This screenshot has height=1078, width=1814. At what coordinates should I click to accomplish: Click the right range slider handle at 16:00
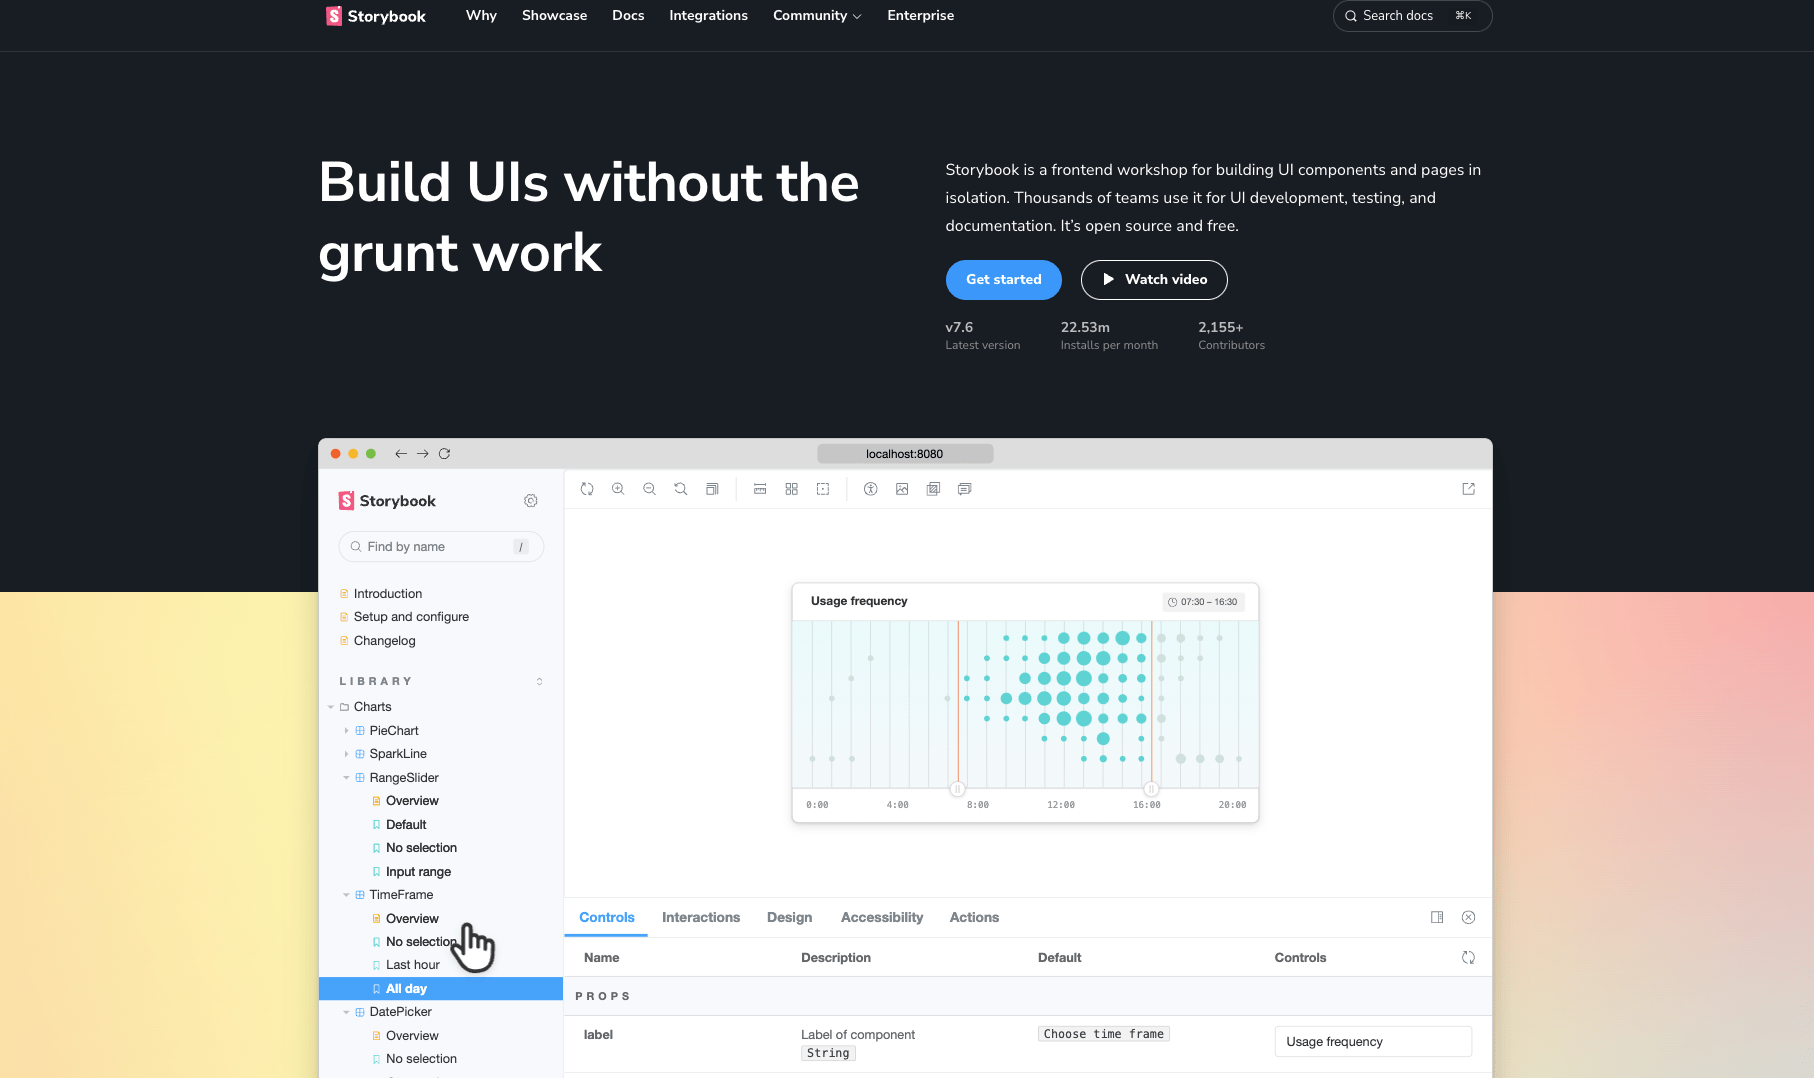coord(1151,789)
